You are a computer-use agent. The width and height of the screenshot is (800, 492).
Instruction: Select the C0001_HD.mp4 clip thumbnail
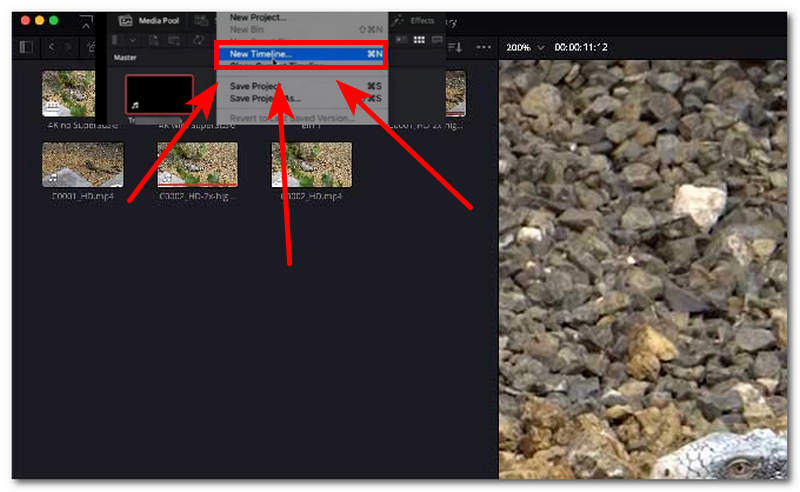pyautogui.click(x=83, y=164)
